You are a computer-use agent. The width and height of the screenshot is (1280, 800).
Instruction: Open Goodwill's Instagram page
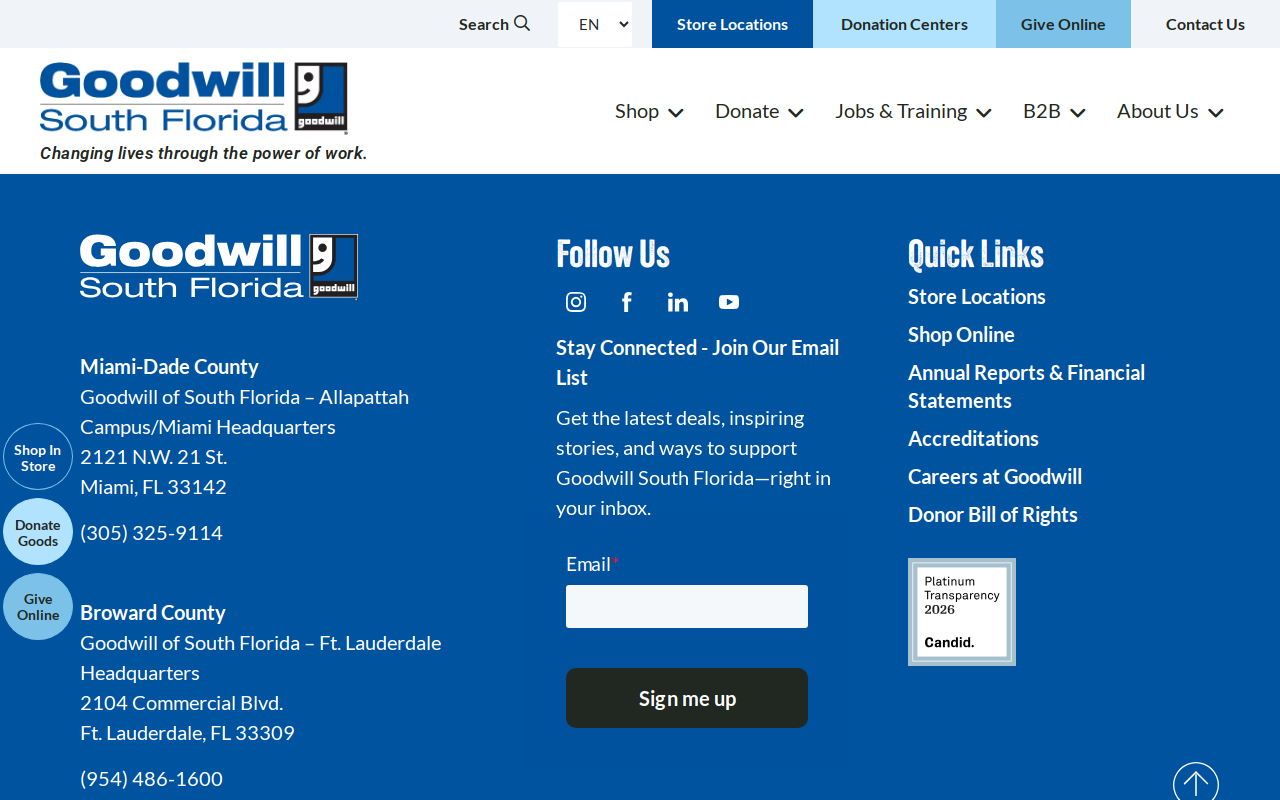coord(576,302)
